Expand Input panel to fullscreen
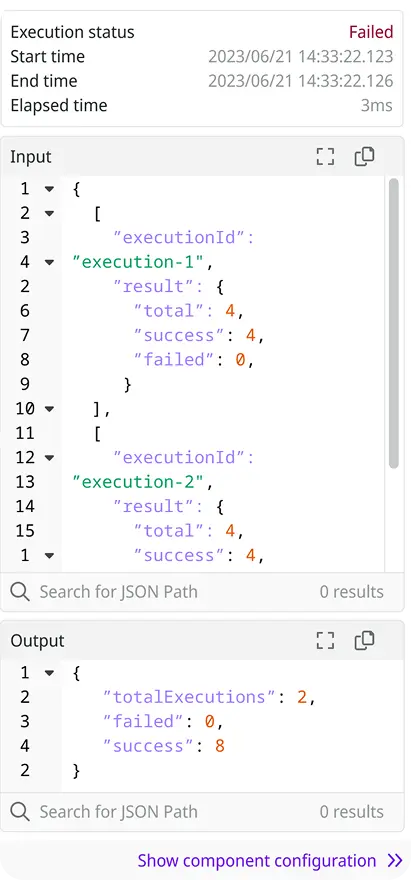Screen dimensions: 411x880 325,157
